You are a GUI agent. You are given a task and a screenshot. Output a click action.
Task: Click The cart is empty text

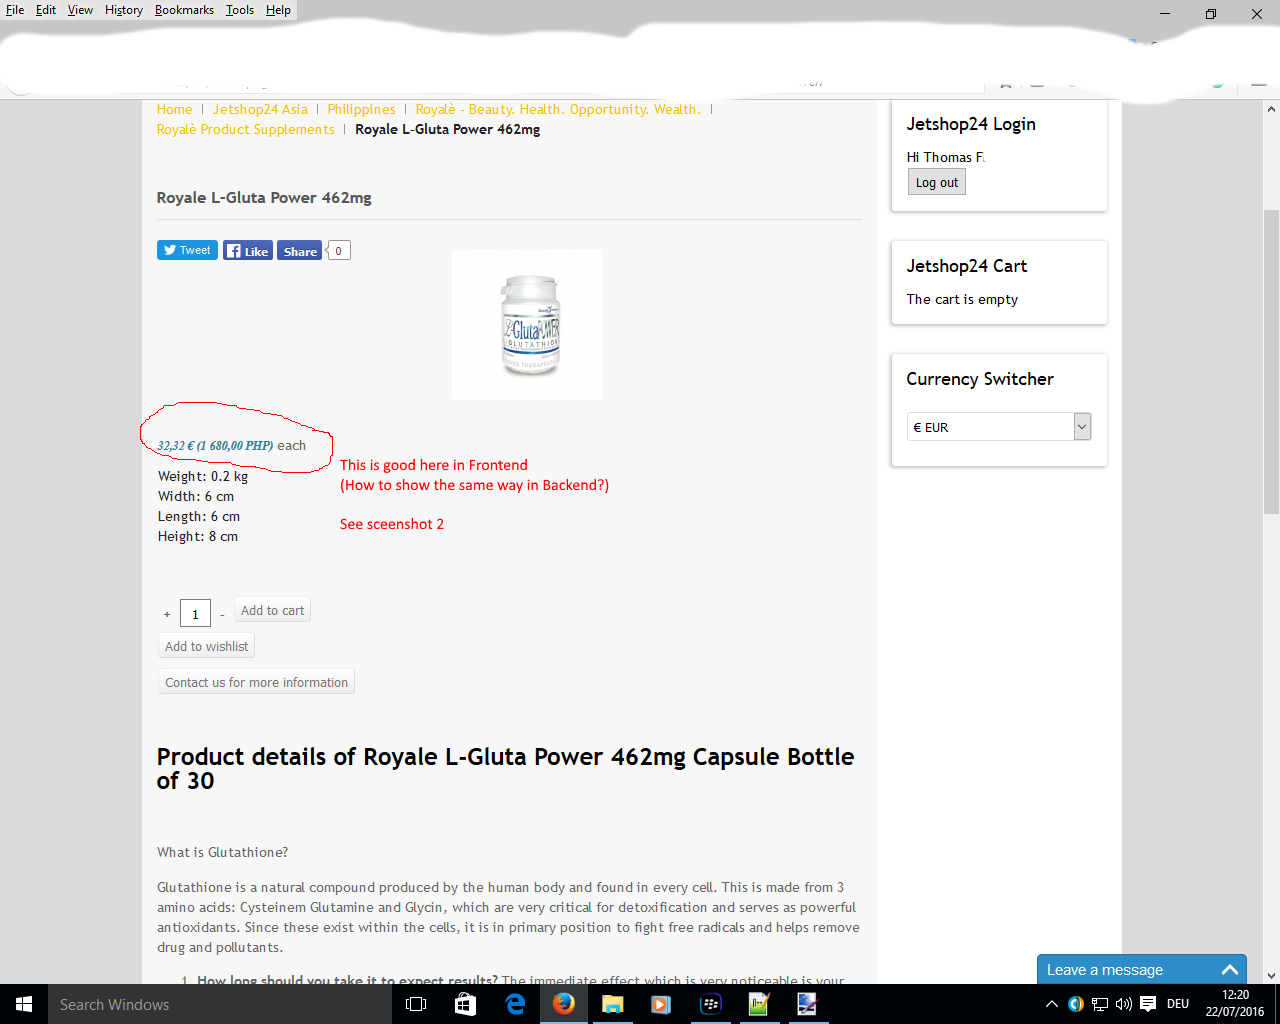pos(962,299)
